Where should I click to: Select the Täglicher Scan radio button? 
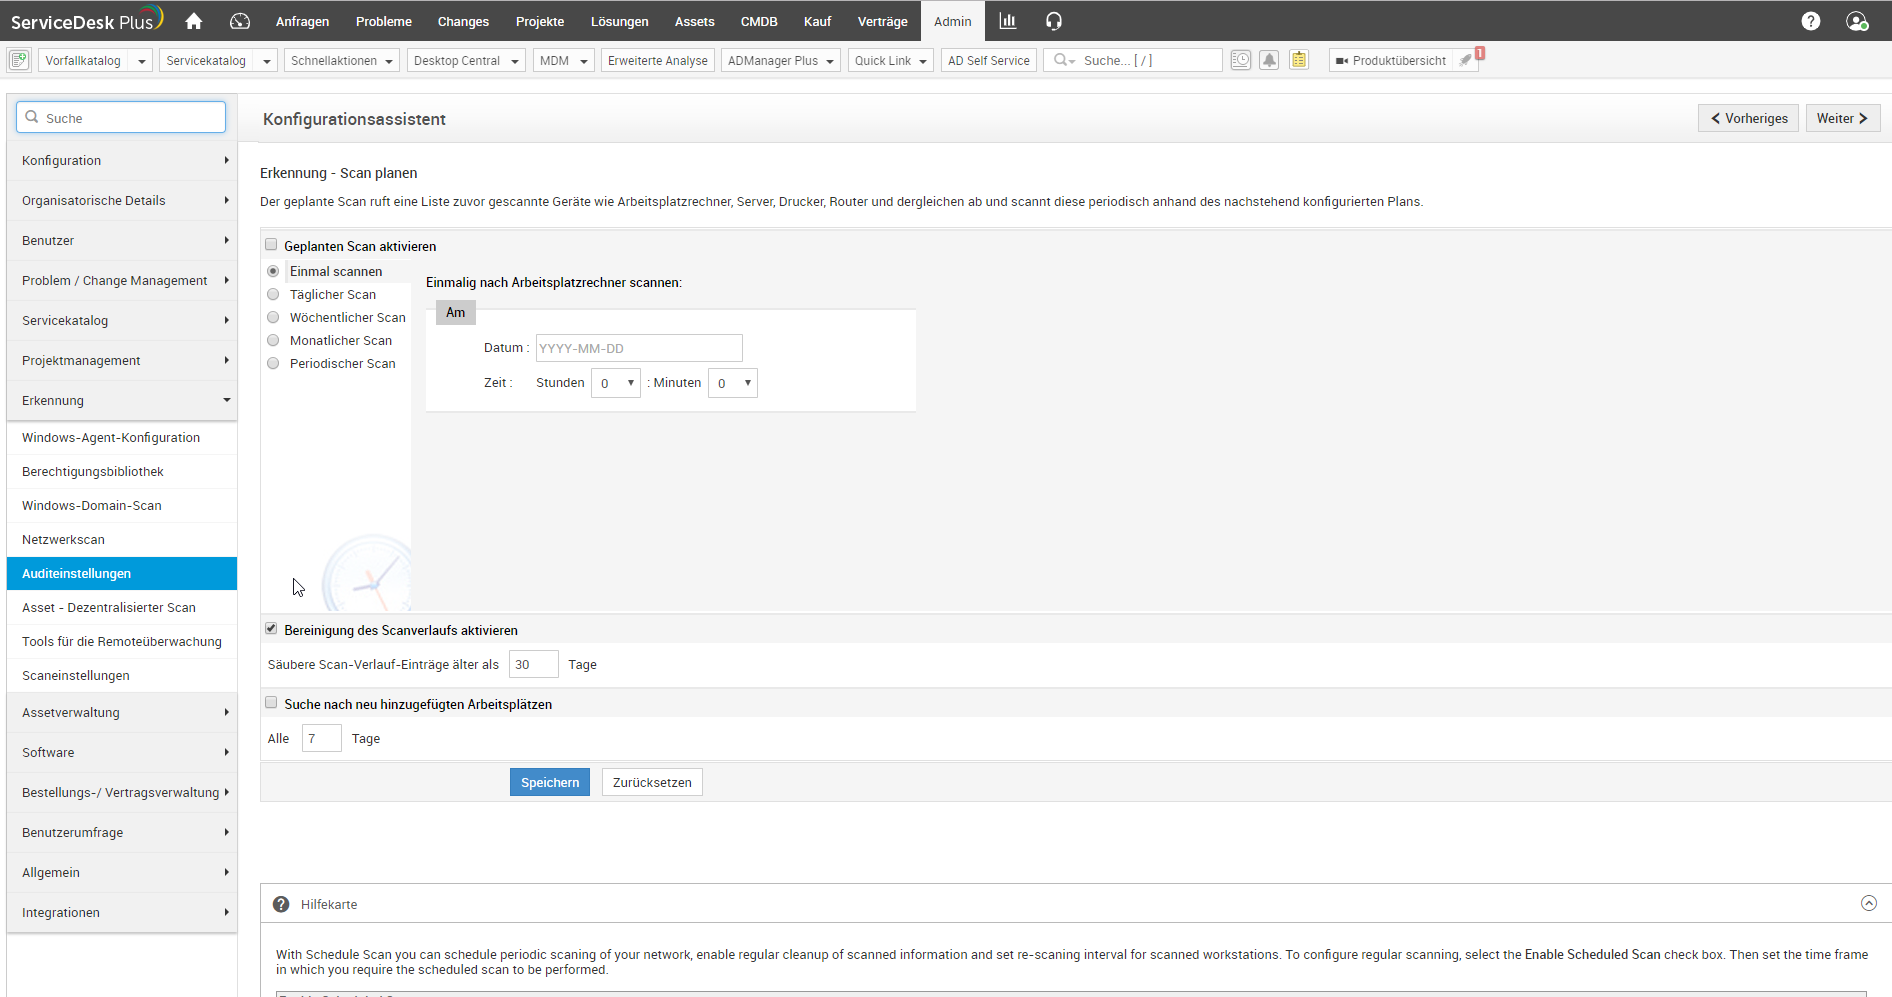(x=273, y=294)
